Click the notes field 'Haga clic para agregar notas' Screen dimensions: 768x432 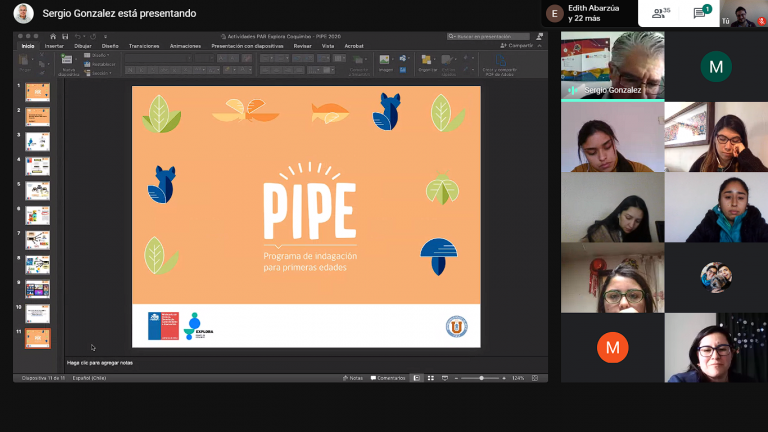point(100,362)
